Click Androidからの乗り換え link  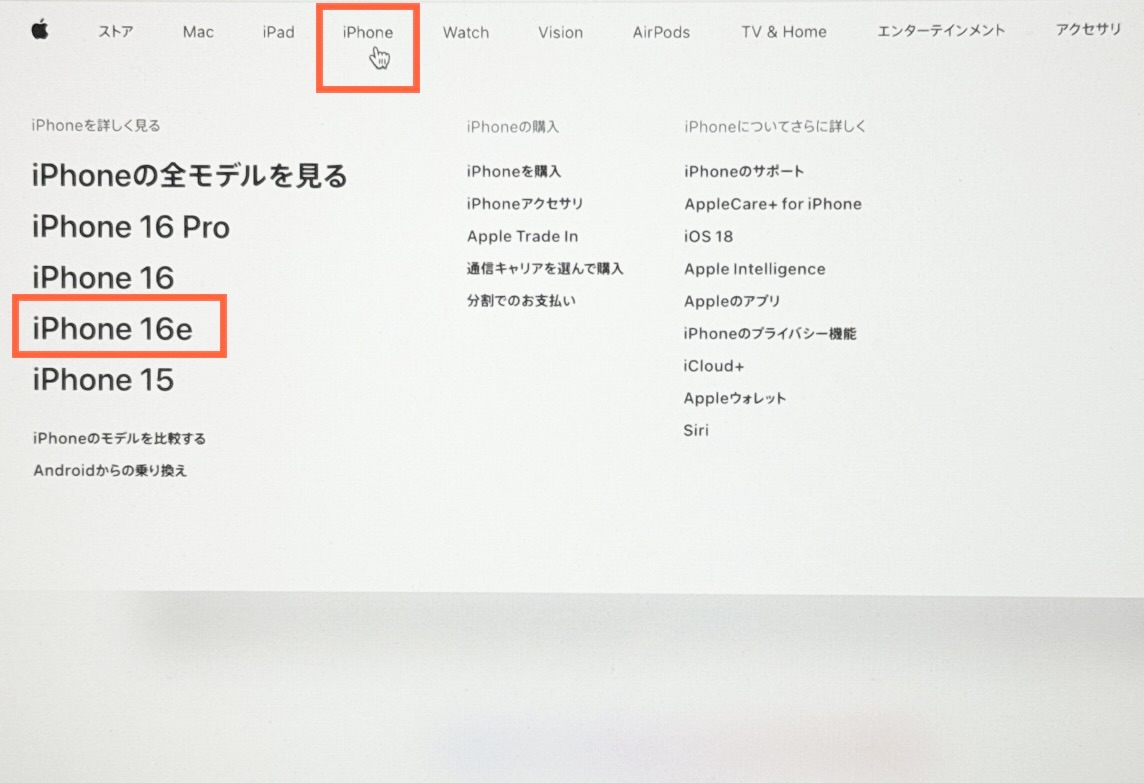[x=109, y=470]
